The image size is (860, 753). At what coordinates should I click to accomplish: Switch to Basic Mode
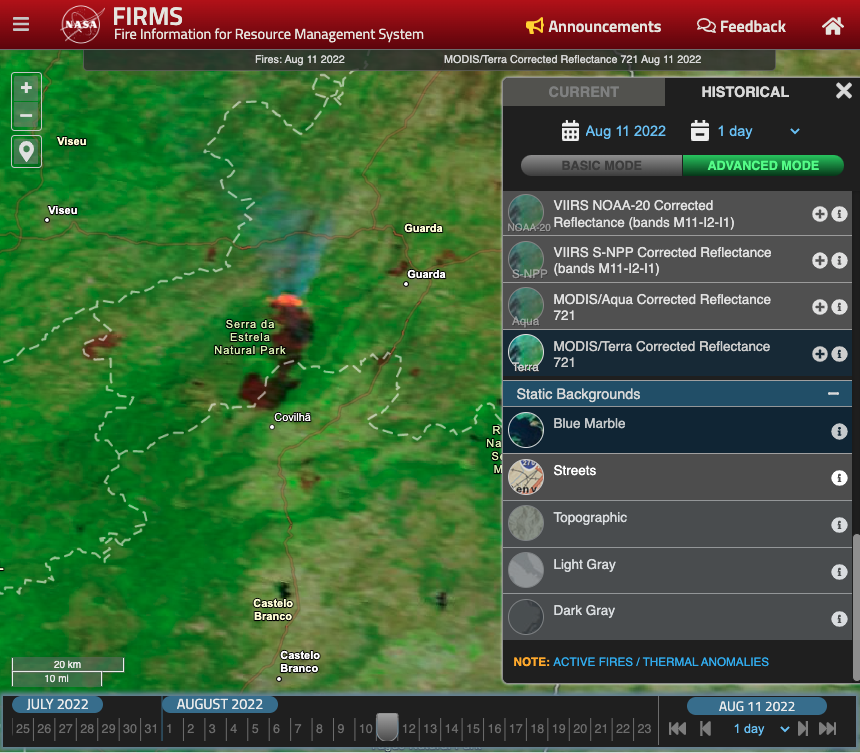(601, 165)
